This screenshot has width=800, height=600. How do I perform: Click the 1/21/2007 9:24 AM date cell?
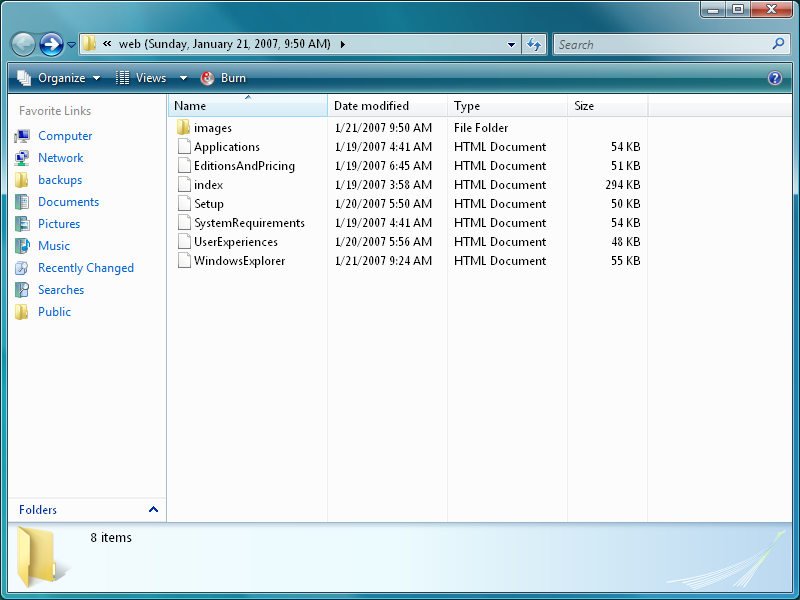383,261
